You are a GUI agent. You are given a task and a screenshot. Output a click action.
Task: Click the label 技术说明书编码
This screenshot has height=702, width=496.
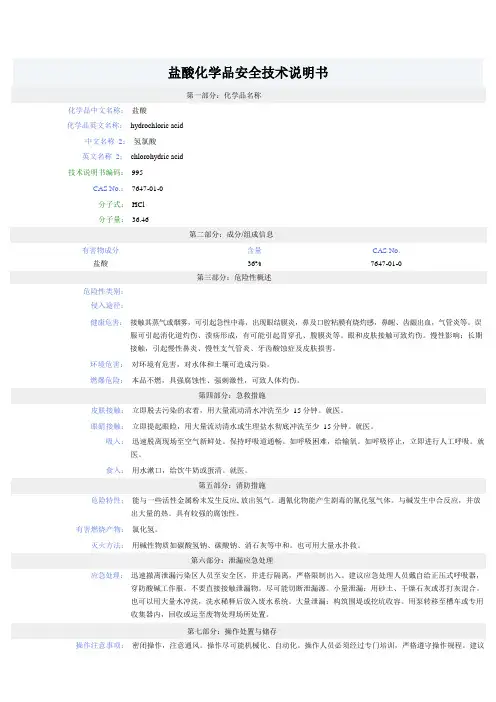95,172
